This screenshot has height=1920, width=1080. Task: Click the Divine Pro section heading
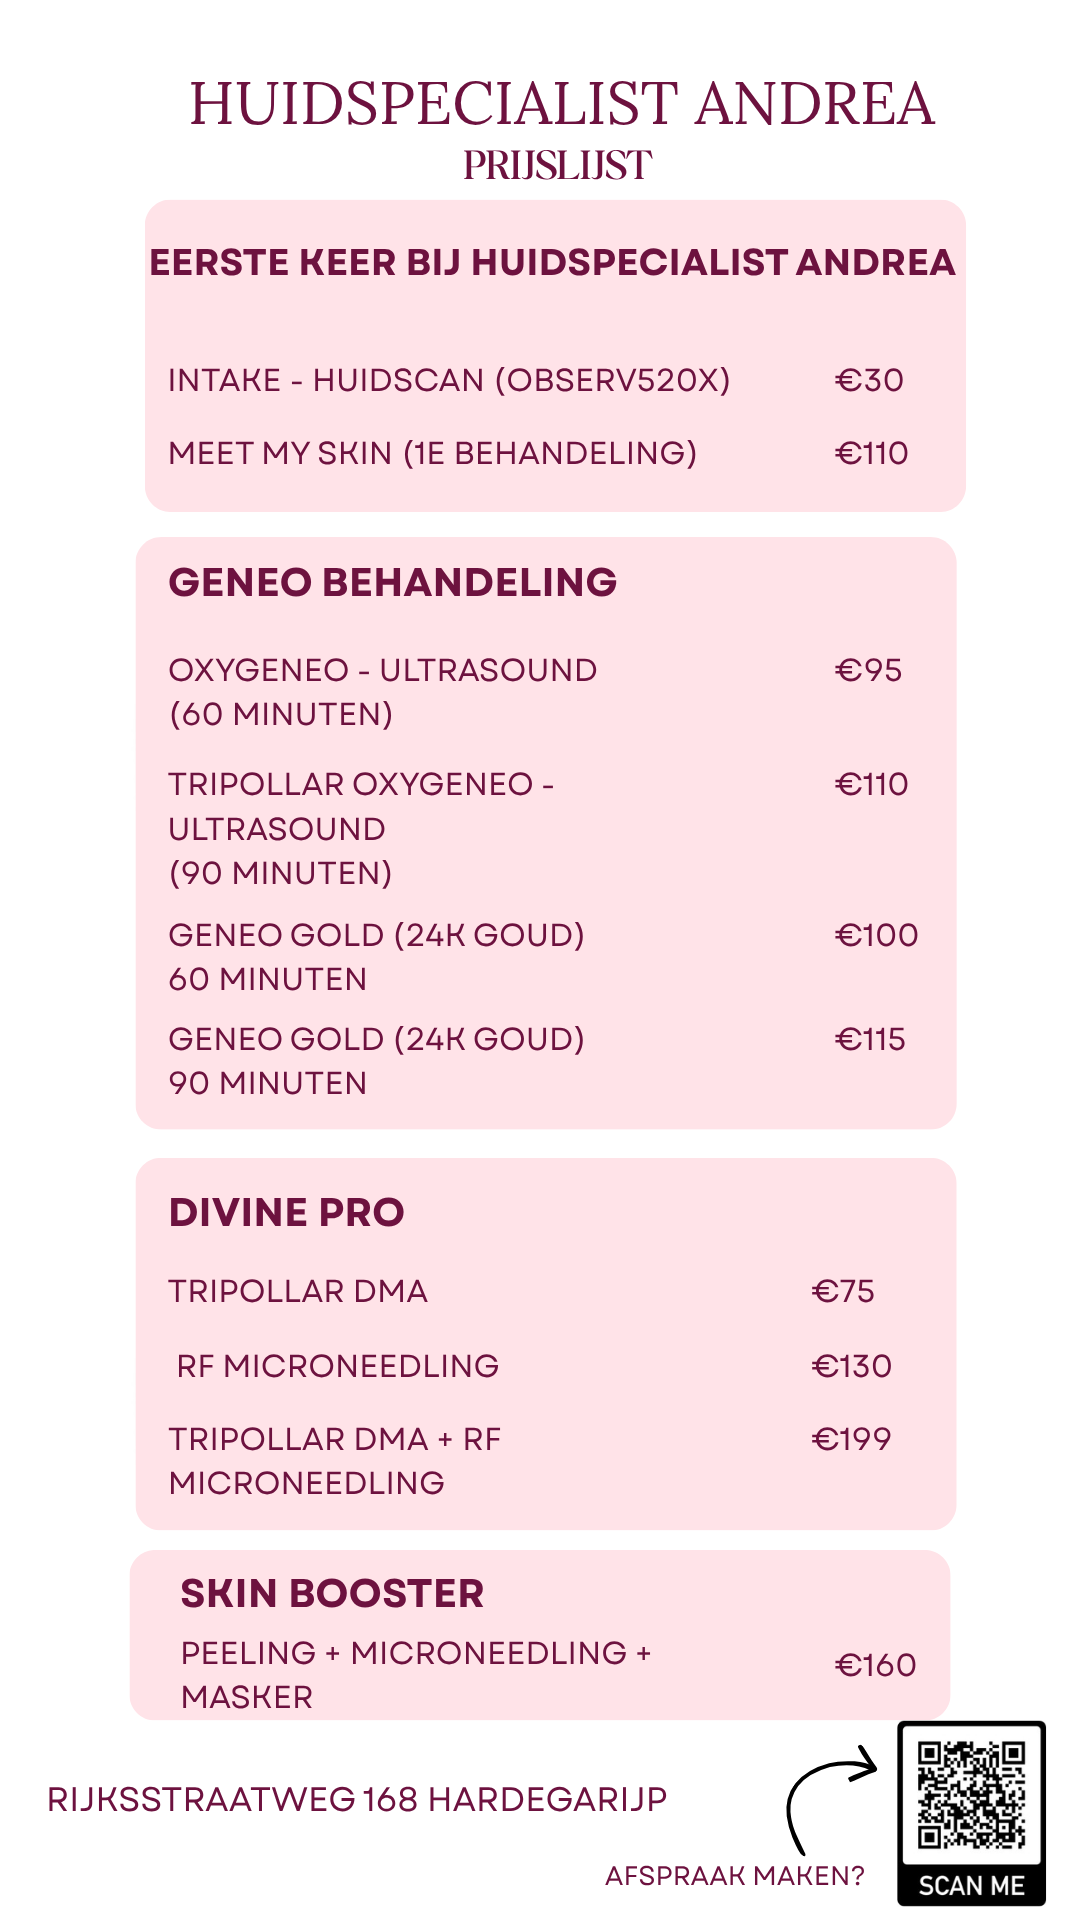point(286,1212)
